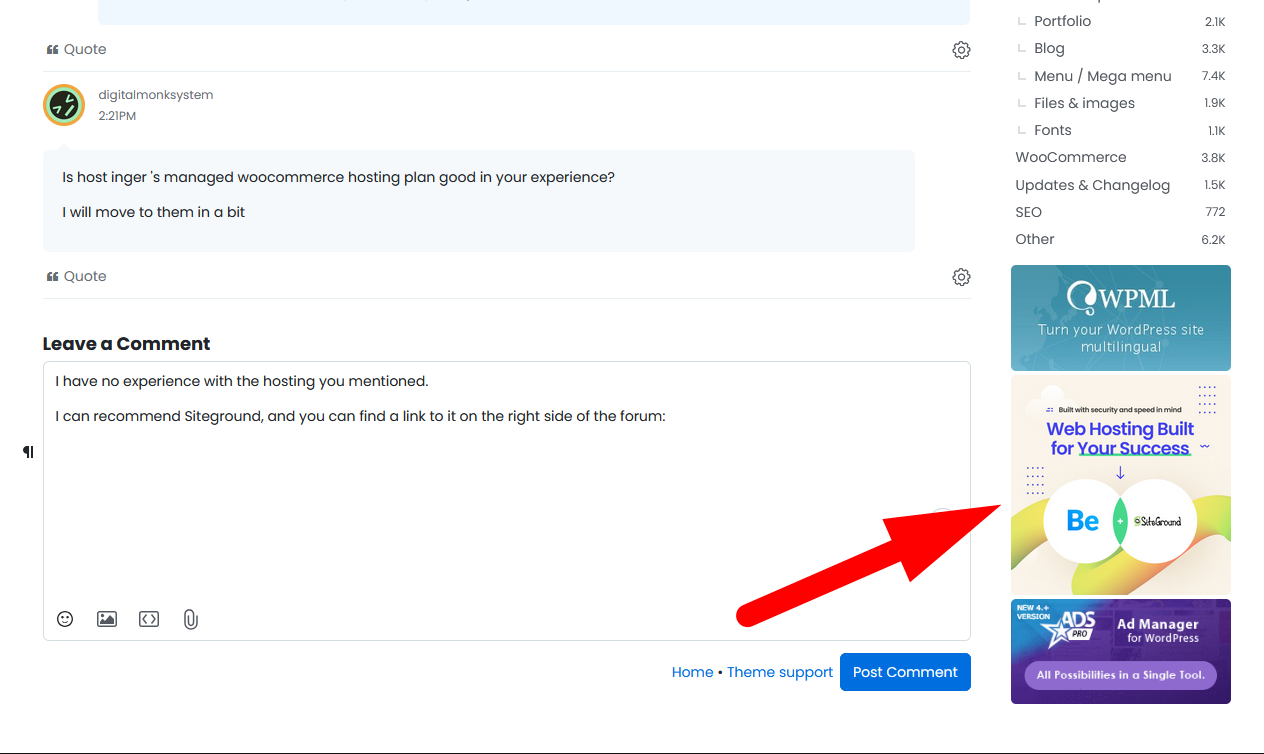The image size is (1264, 754).
Task: Go to the Home link
Action: click(x=692, y=672)
